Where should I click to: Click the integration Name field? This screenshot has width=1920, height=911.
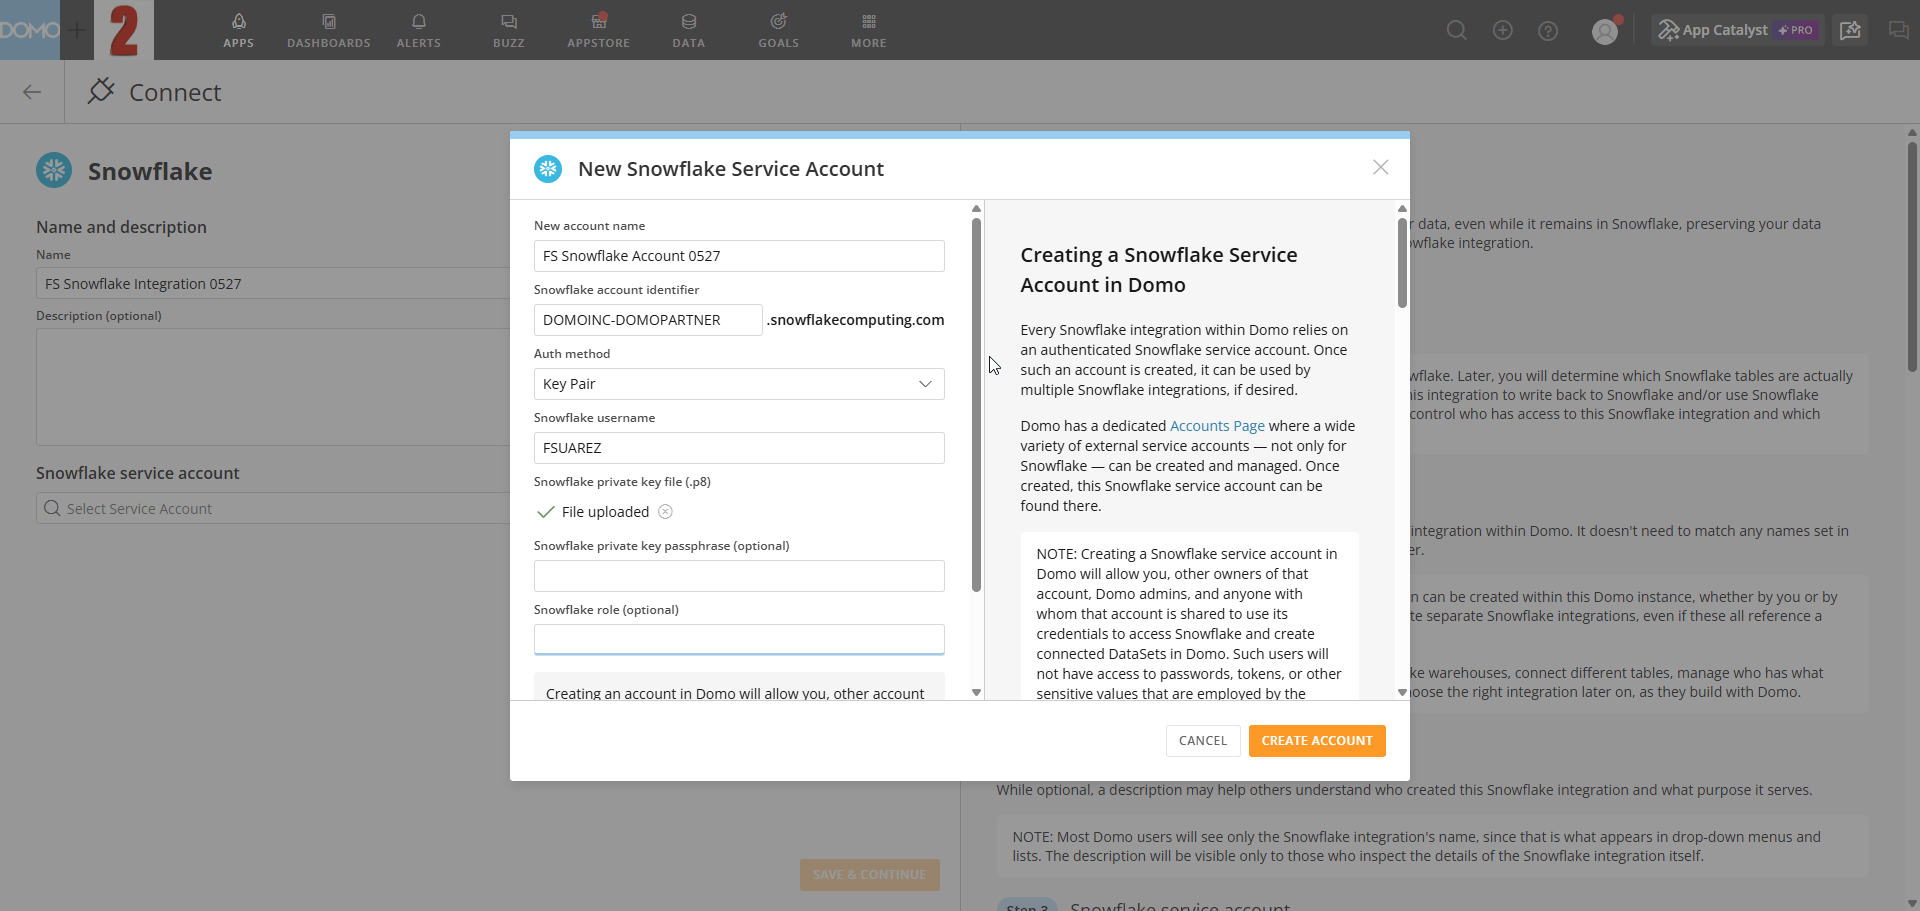273,284
